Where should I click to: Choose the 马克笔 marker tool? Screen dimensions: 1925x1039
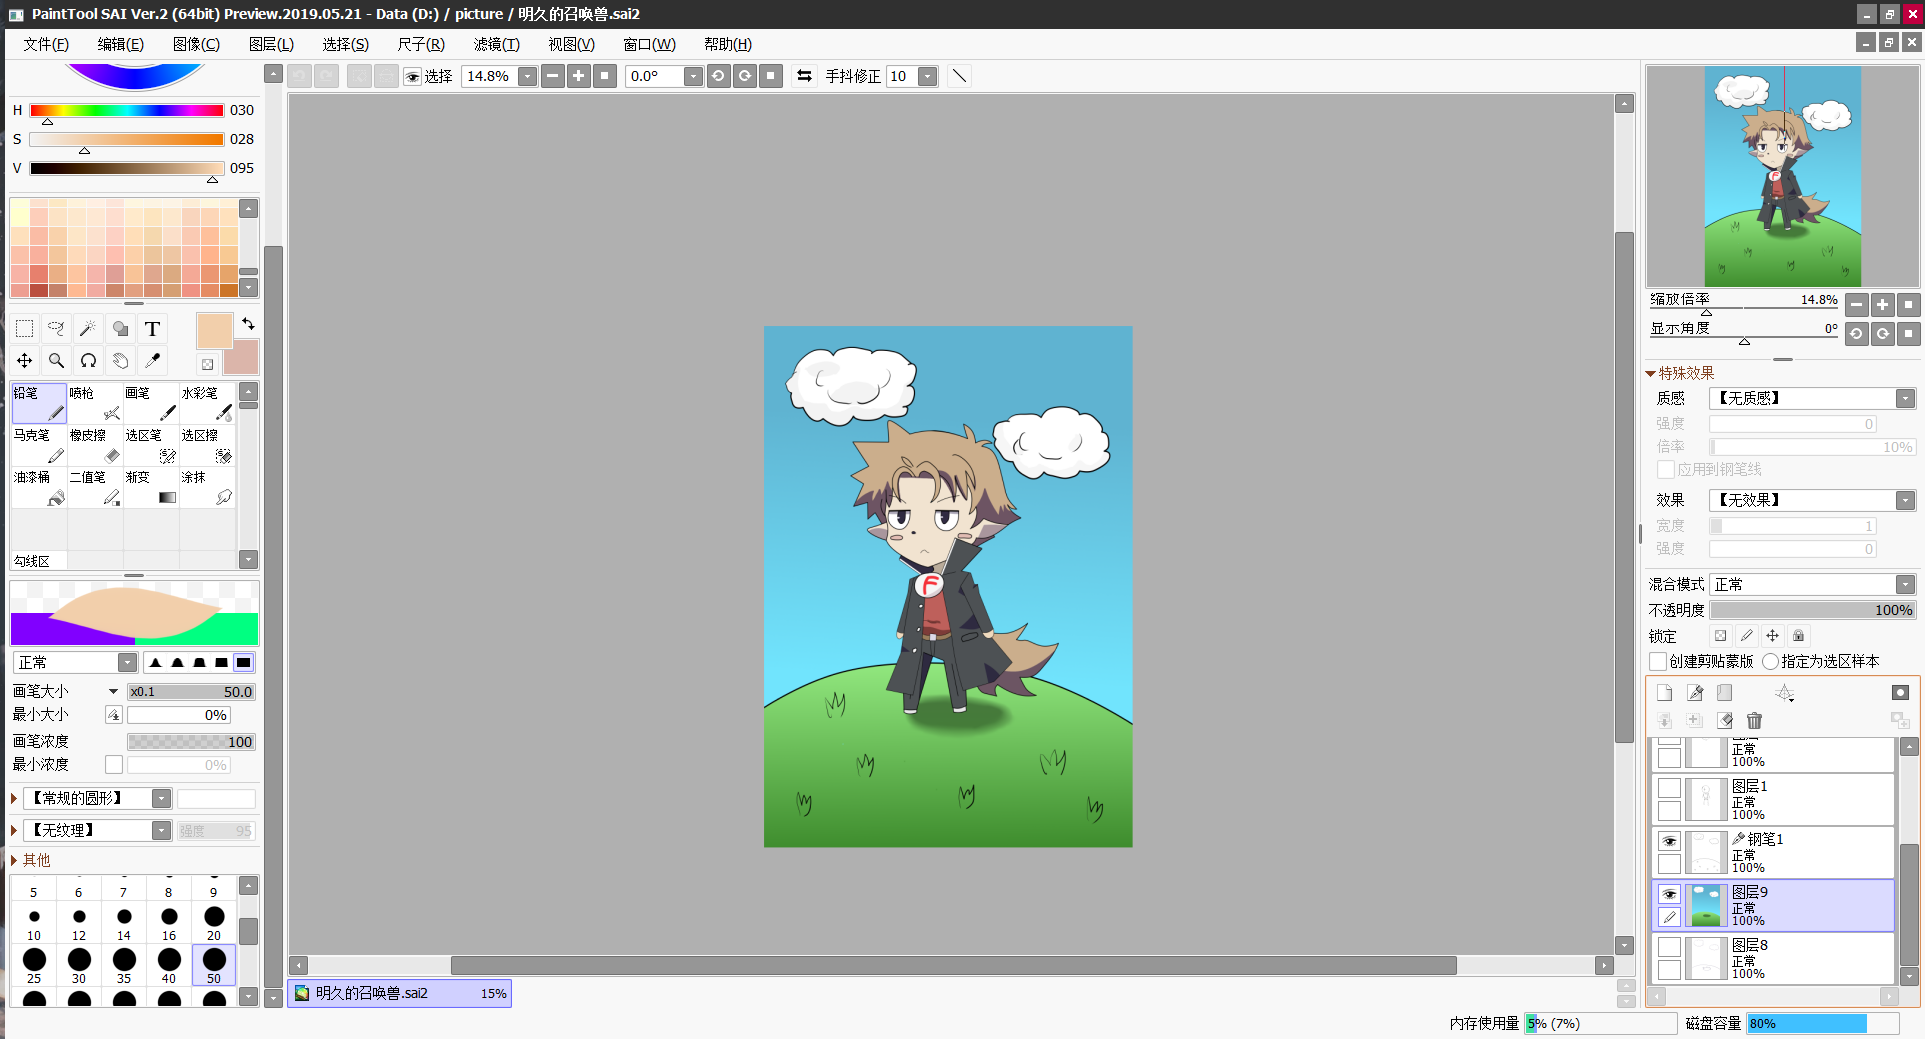pyautogui.click(x=39, y=446)
